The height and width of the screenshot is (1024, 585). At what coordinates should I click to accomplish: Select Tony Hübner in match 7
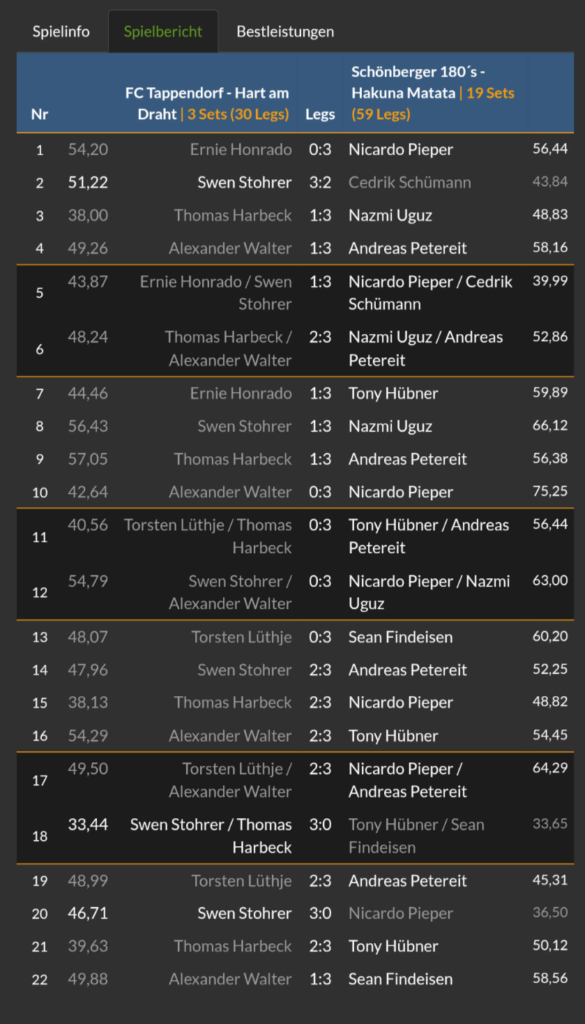(394, 394)
